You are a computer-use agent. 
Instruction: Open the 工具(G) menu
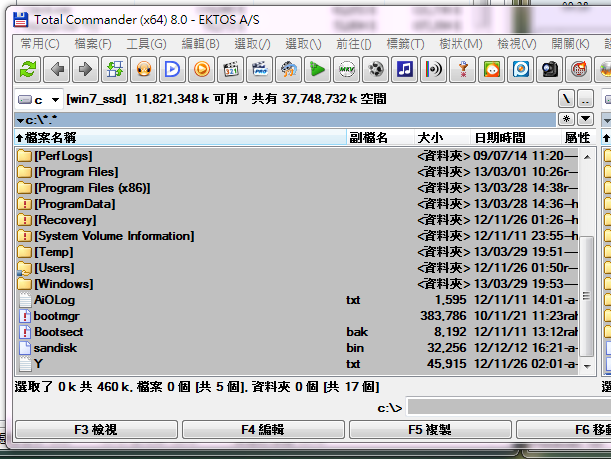point(146,44)
